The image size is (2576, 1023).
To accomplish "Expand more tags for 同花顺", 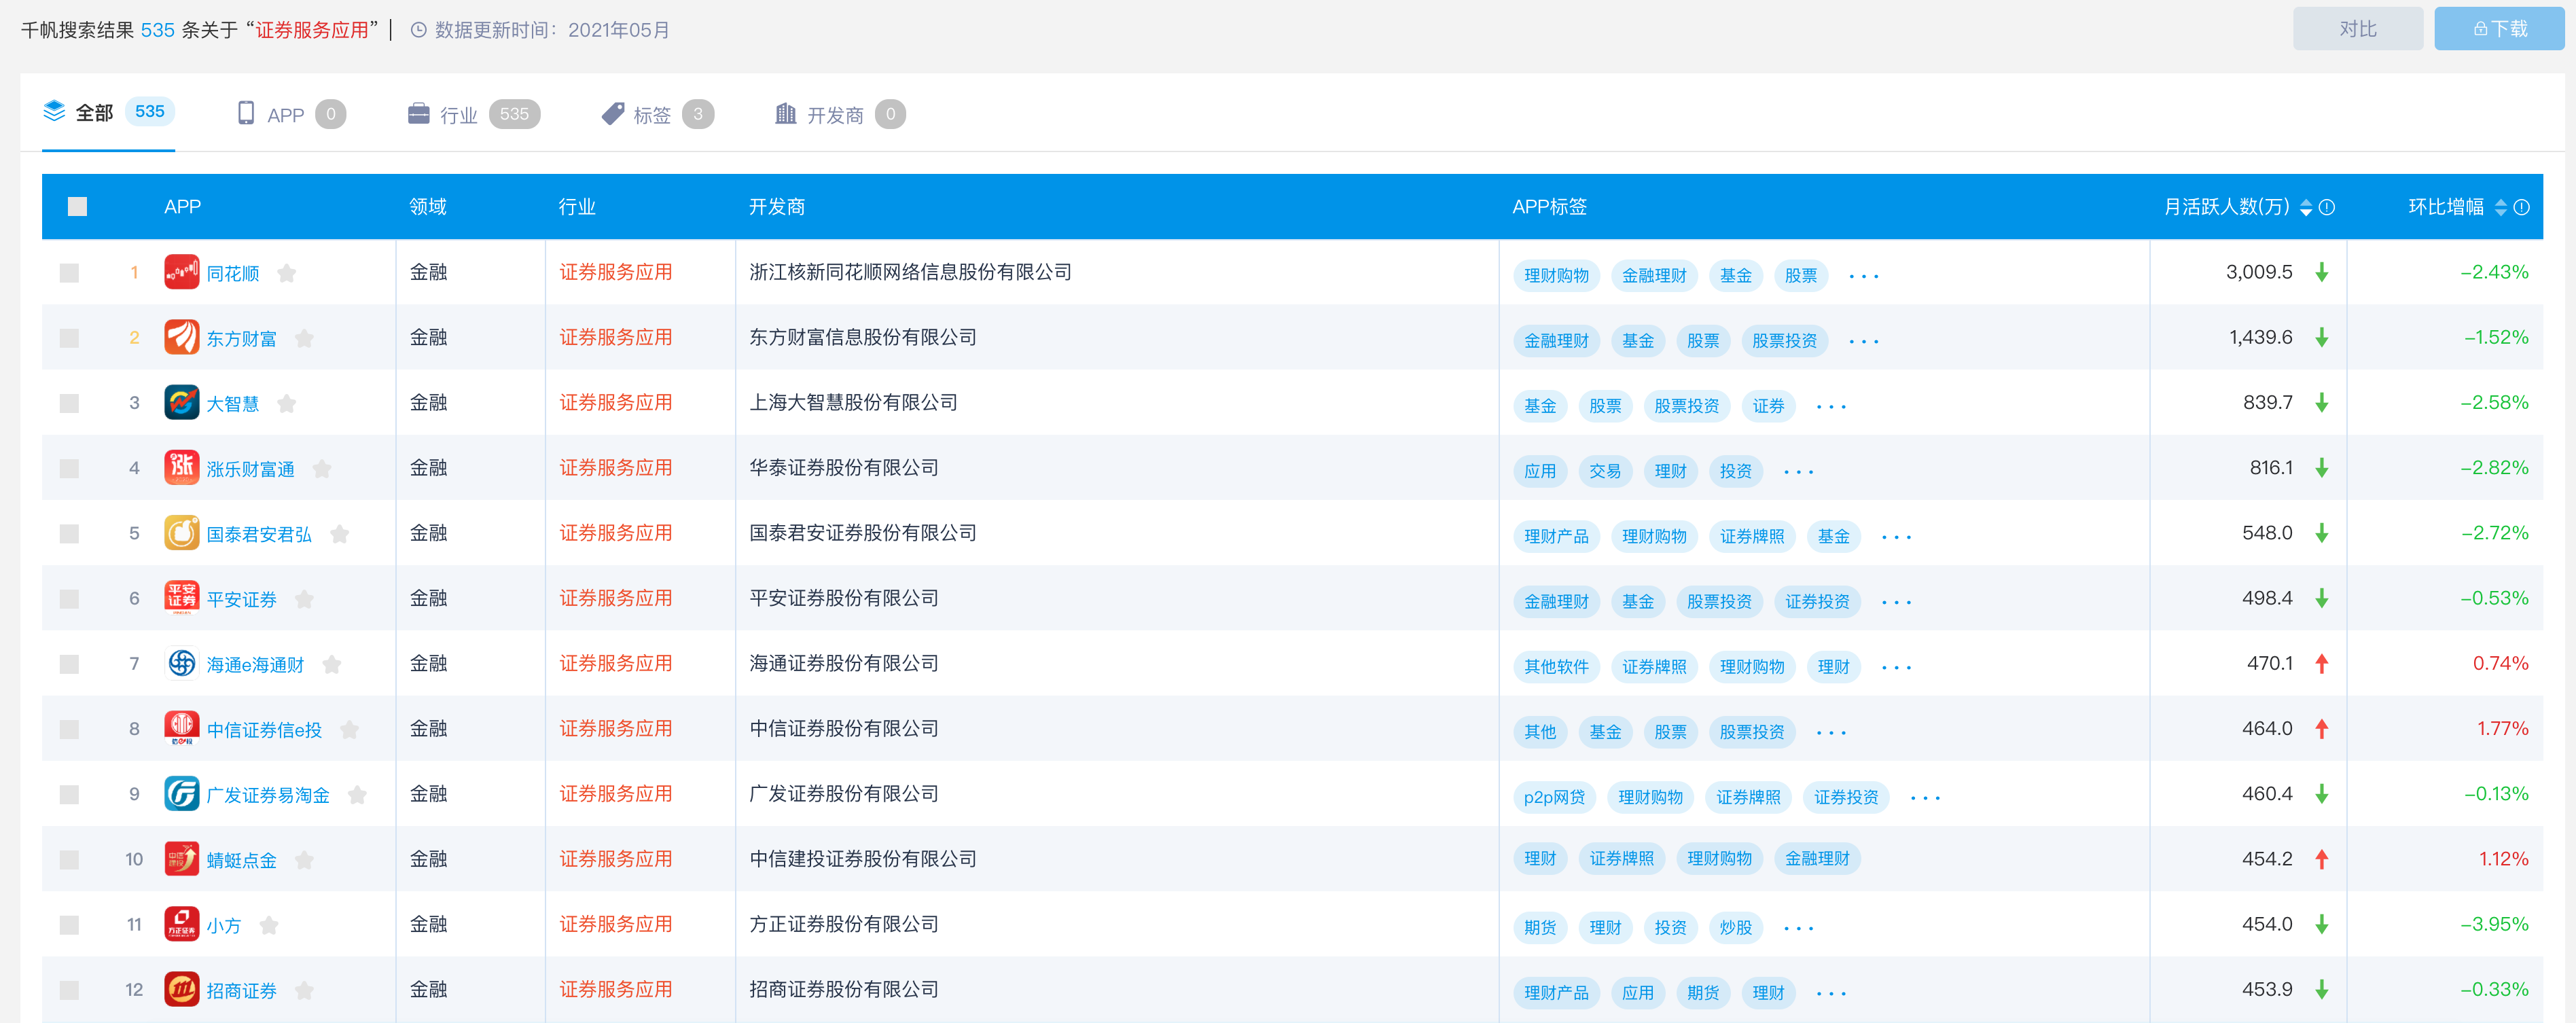I will [1864, 276].
